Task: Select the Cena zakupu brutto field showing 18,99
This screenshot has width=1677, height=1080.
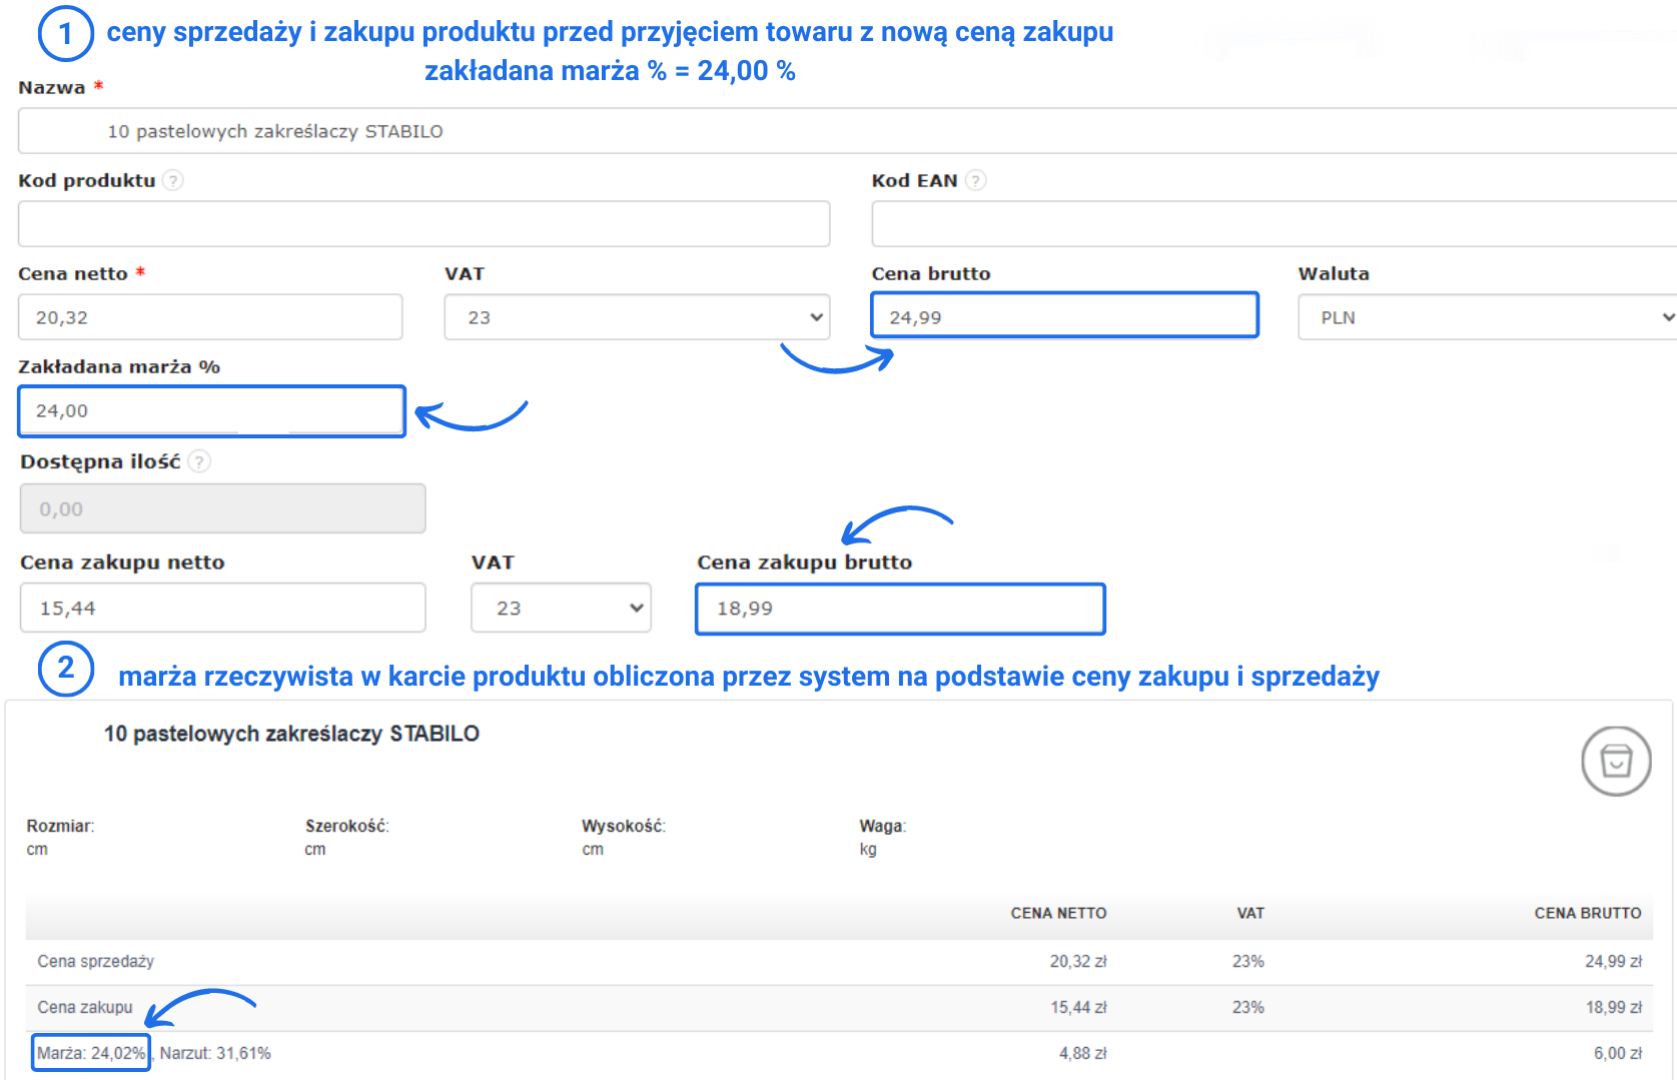Action: coord(898,608)
